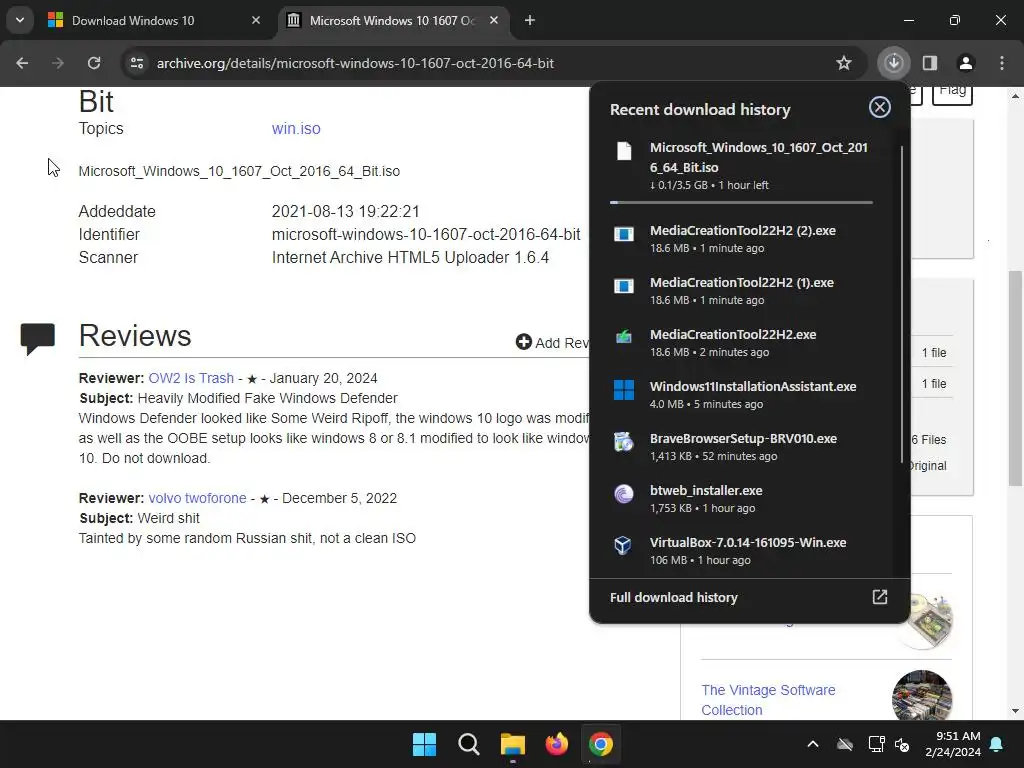
Task: Open the Vintage Software Collection thumbnail
Action: [x=921, y=696]
